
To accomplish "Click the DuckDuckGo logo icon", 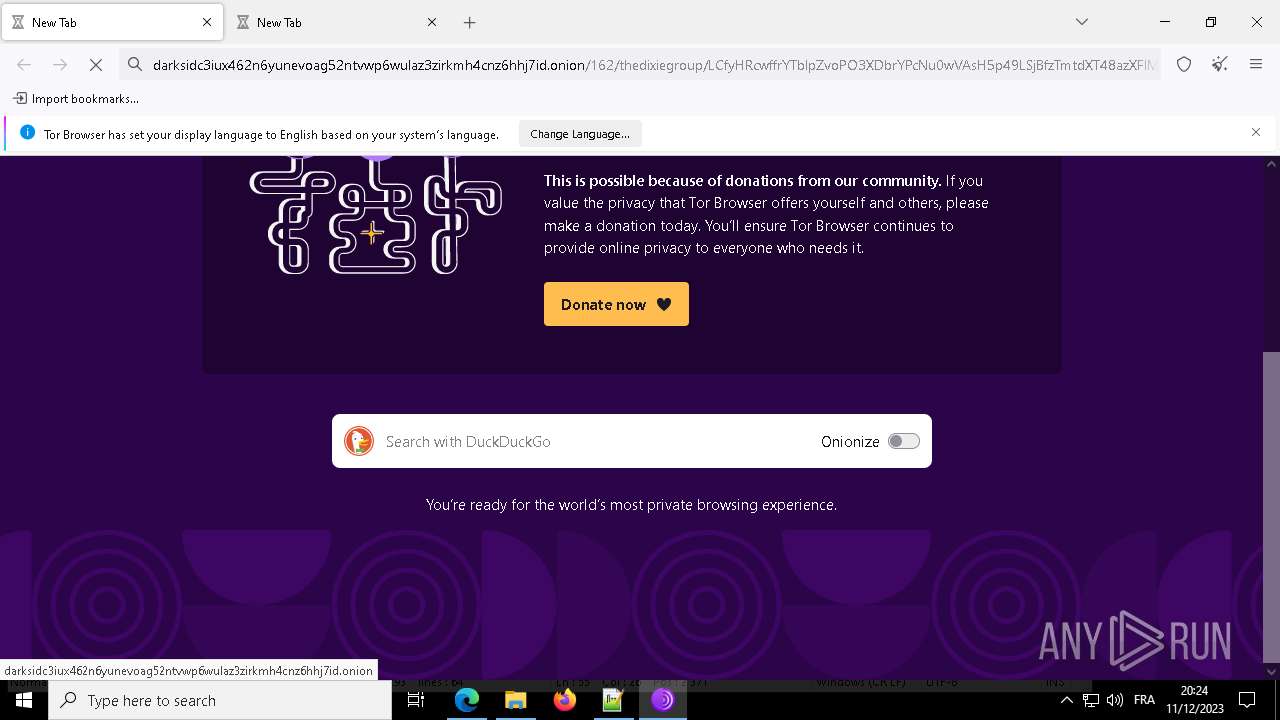I will (359, 441).
